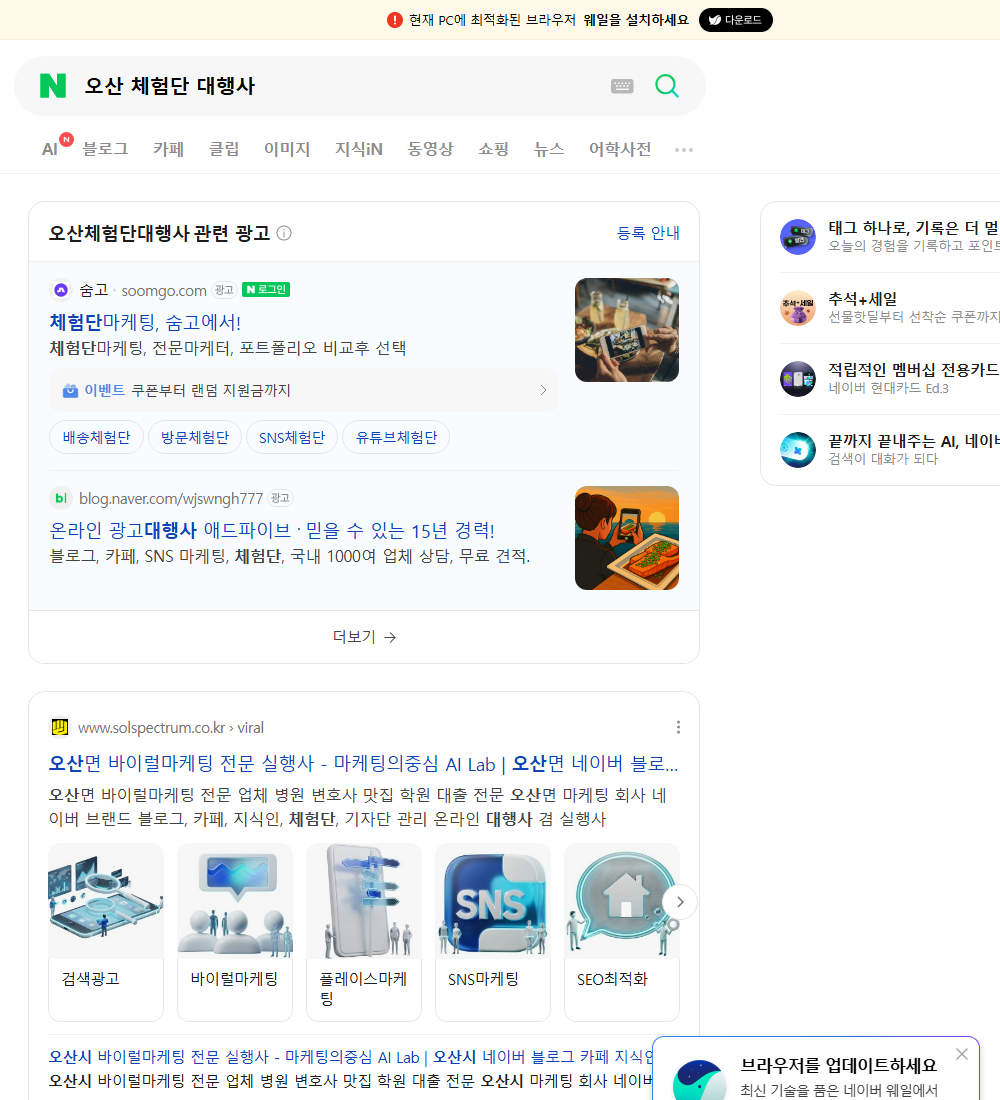This screenshot has height=1100, width=1000.
Task: Open the 체험단마케팅, 숨고에서! ad title
Action: (145, 322)
